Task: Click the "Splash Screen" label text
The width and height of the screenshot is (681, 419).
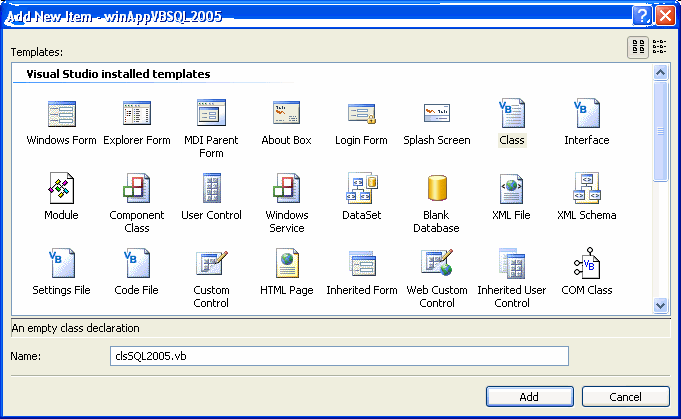Action: [x=437, y=140]
